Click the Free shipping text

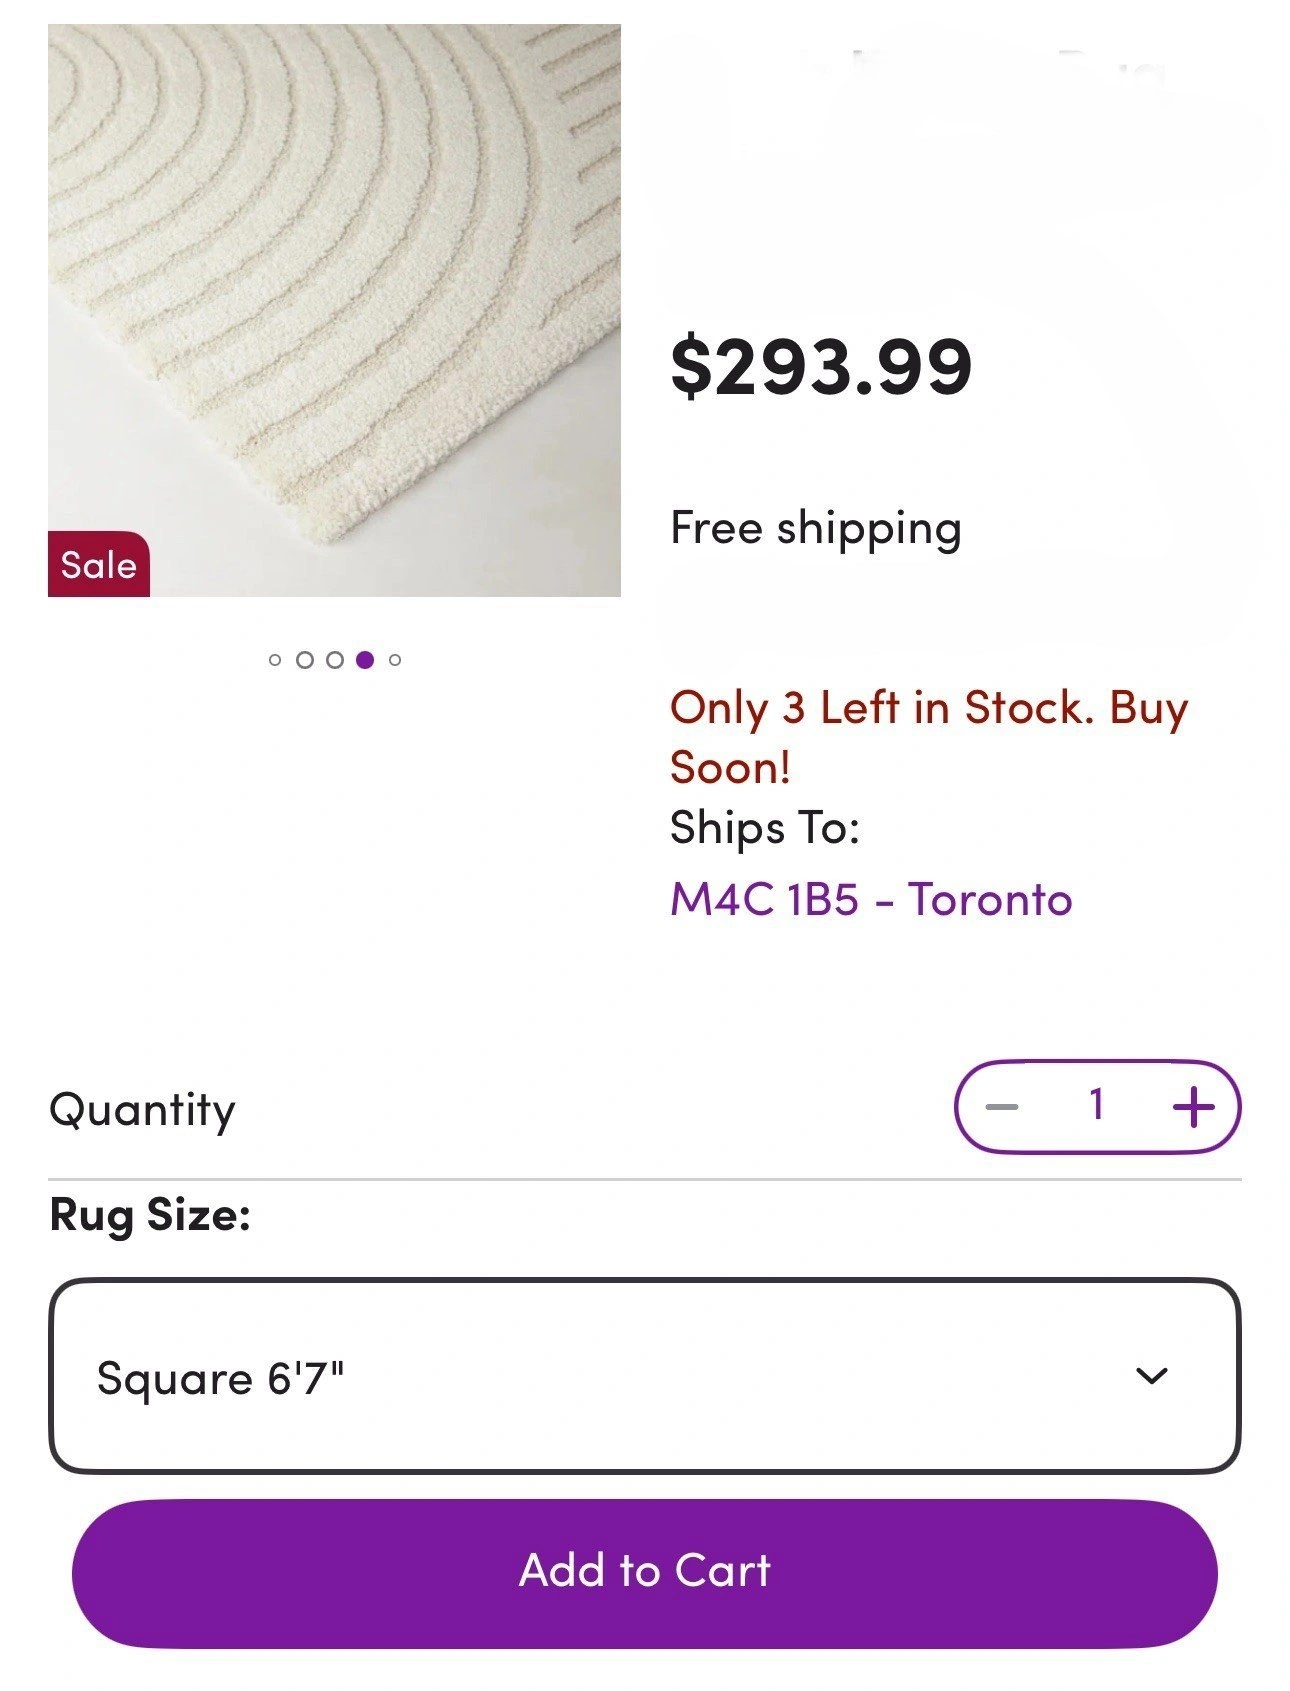click(x=815, y=528)
